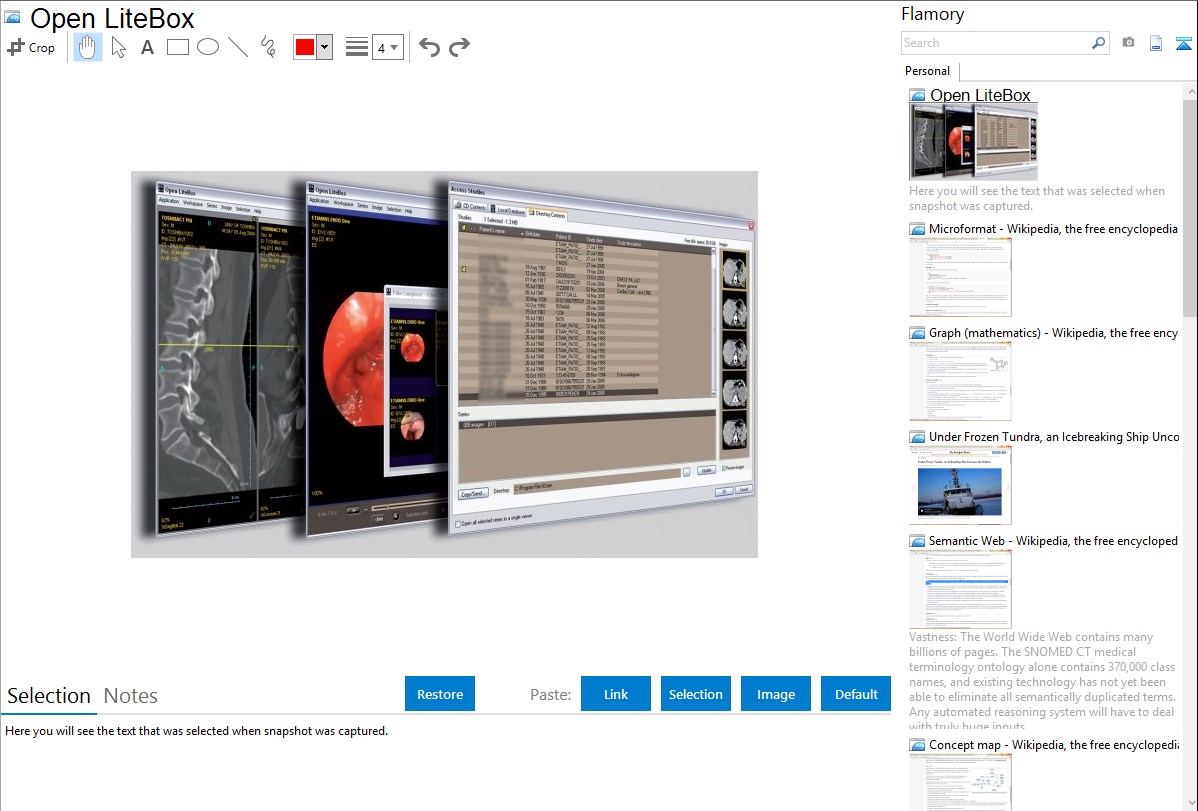The height and width of the screenshot is (811, 1198).
Task: Choose the arrow pointer tool
Action: (x=118, y=47)
